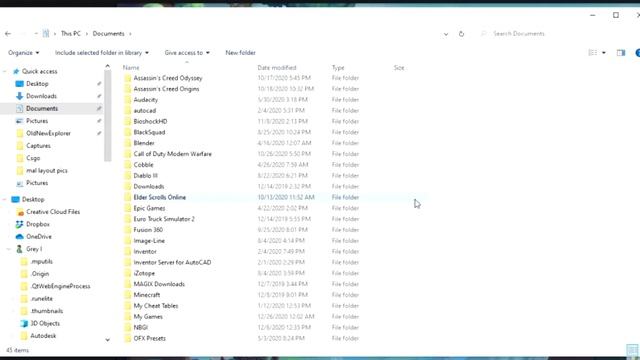Click the BlackSquad folder icon
This screenshot has height=360, width=640.
click(x=128, y=132)
